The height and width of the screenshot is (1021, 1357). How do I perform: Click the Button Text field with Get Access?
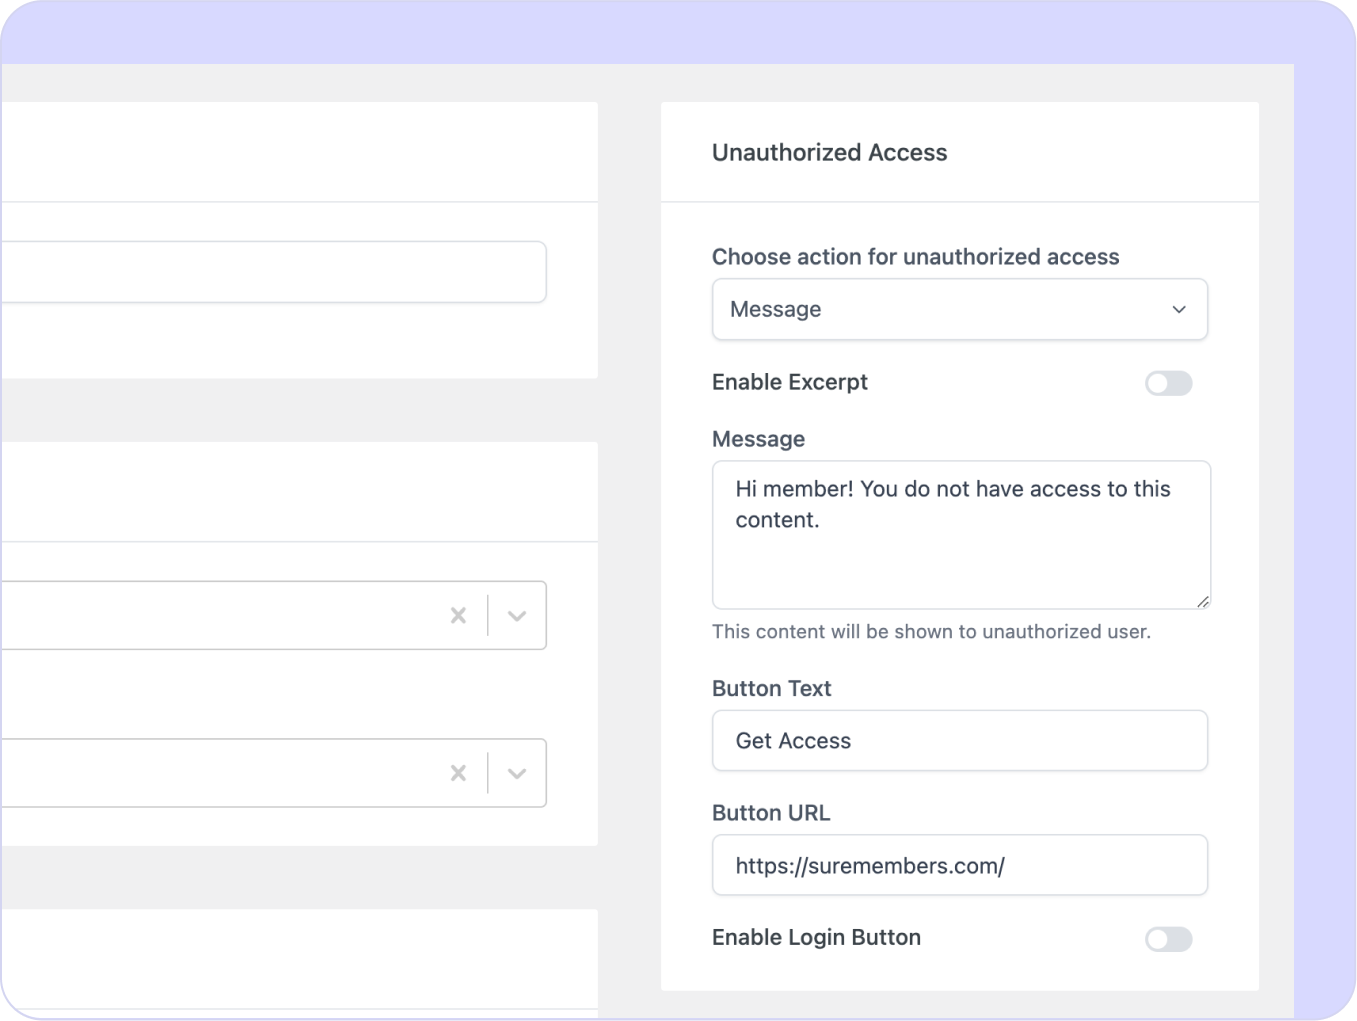(958, 741)
